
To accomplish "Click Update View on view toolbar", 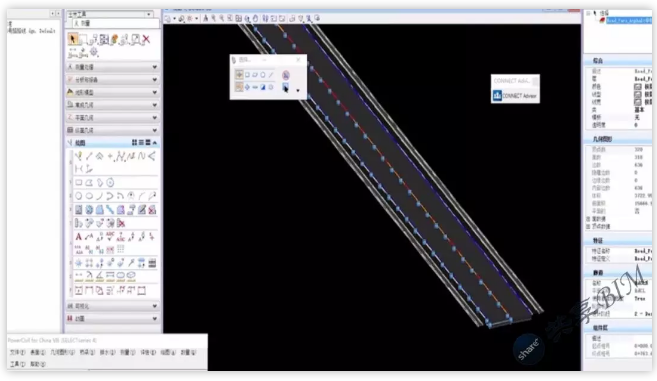I will [x=205, y=18].
